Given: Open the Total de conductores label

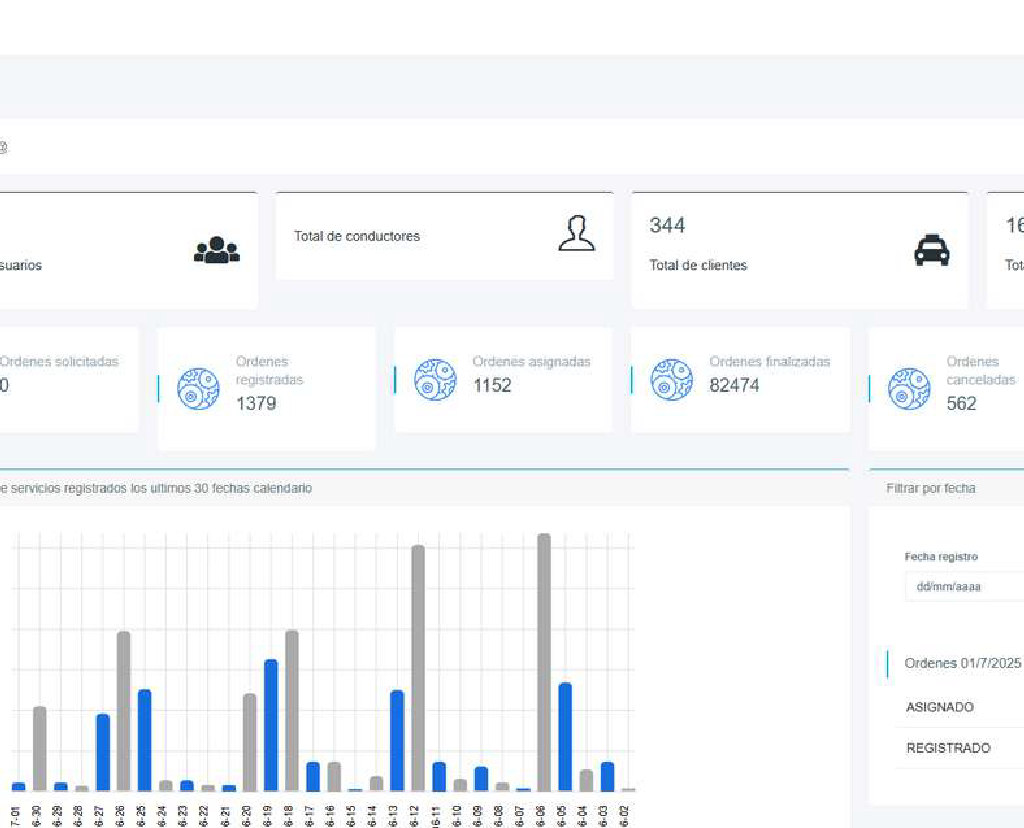Looking at the screenshot, I should (357, 236).
